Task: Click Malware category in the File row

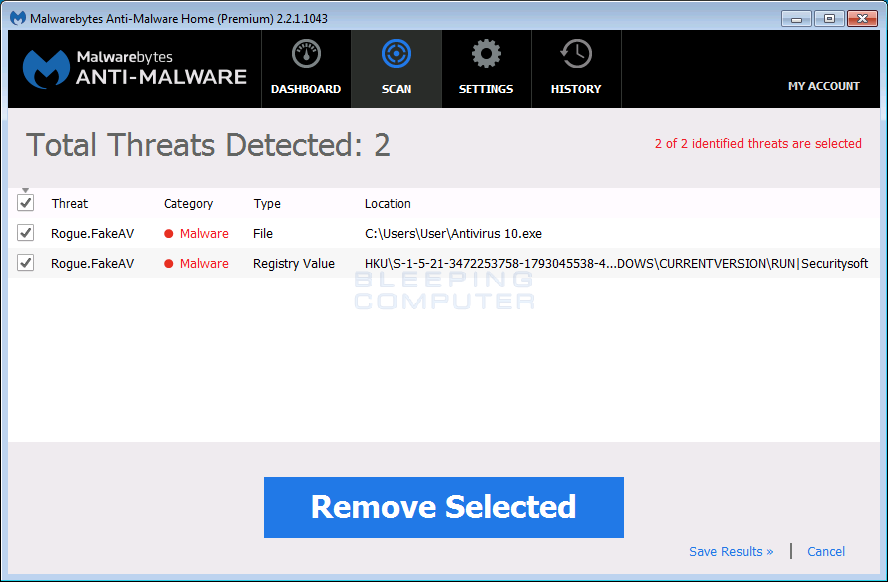Action: 197,234
